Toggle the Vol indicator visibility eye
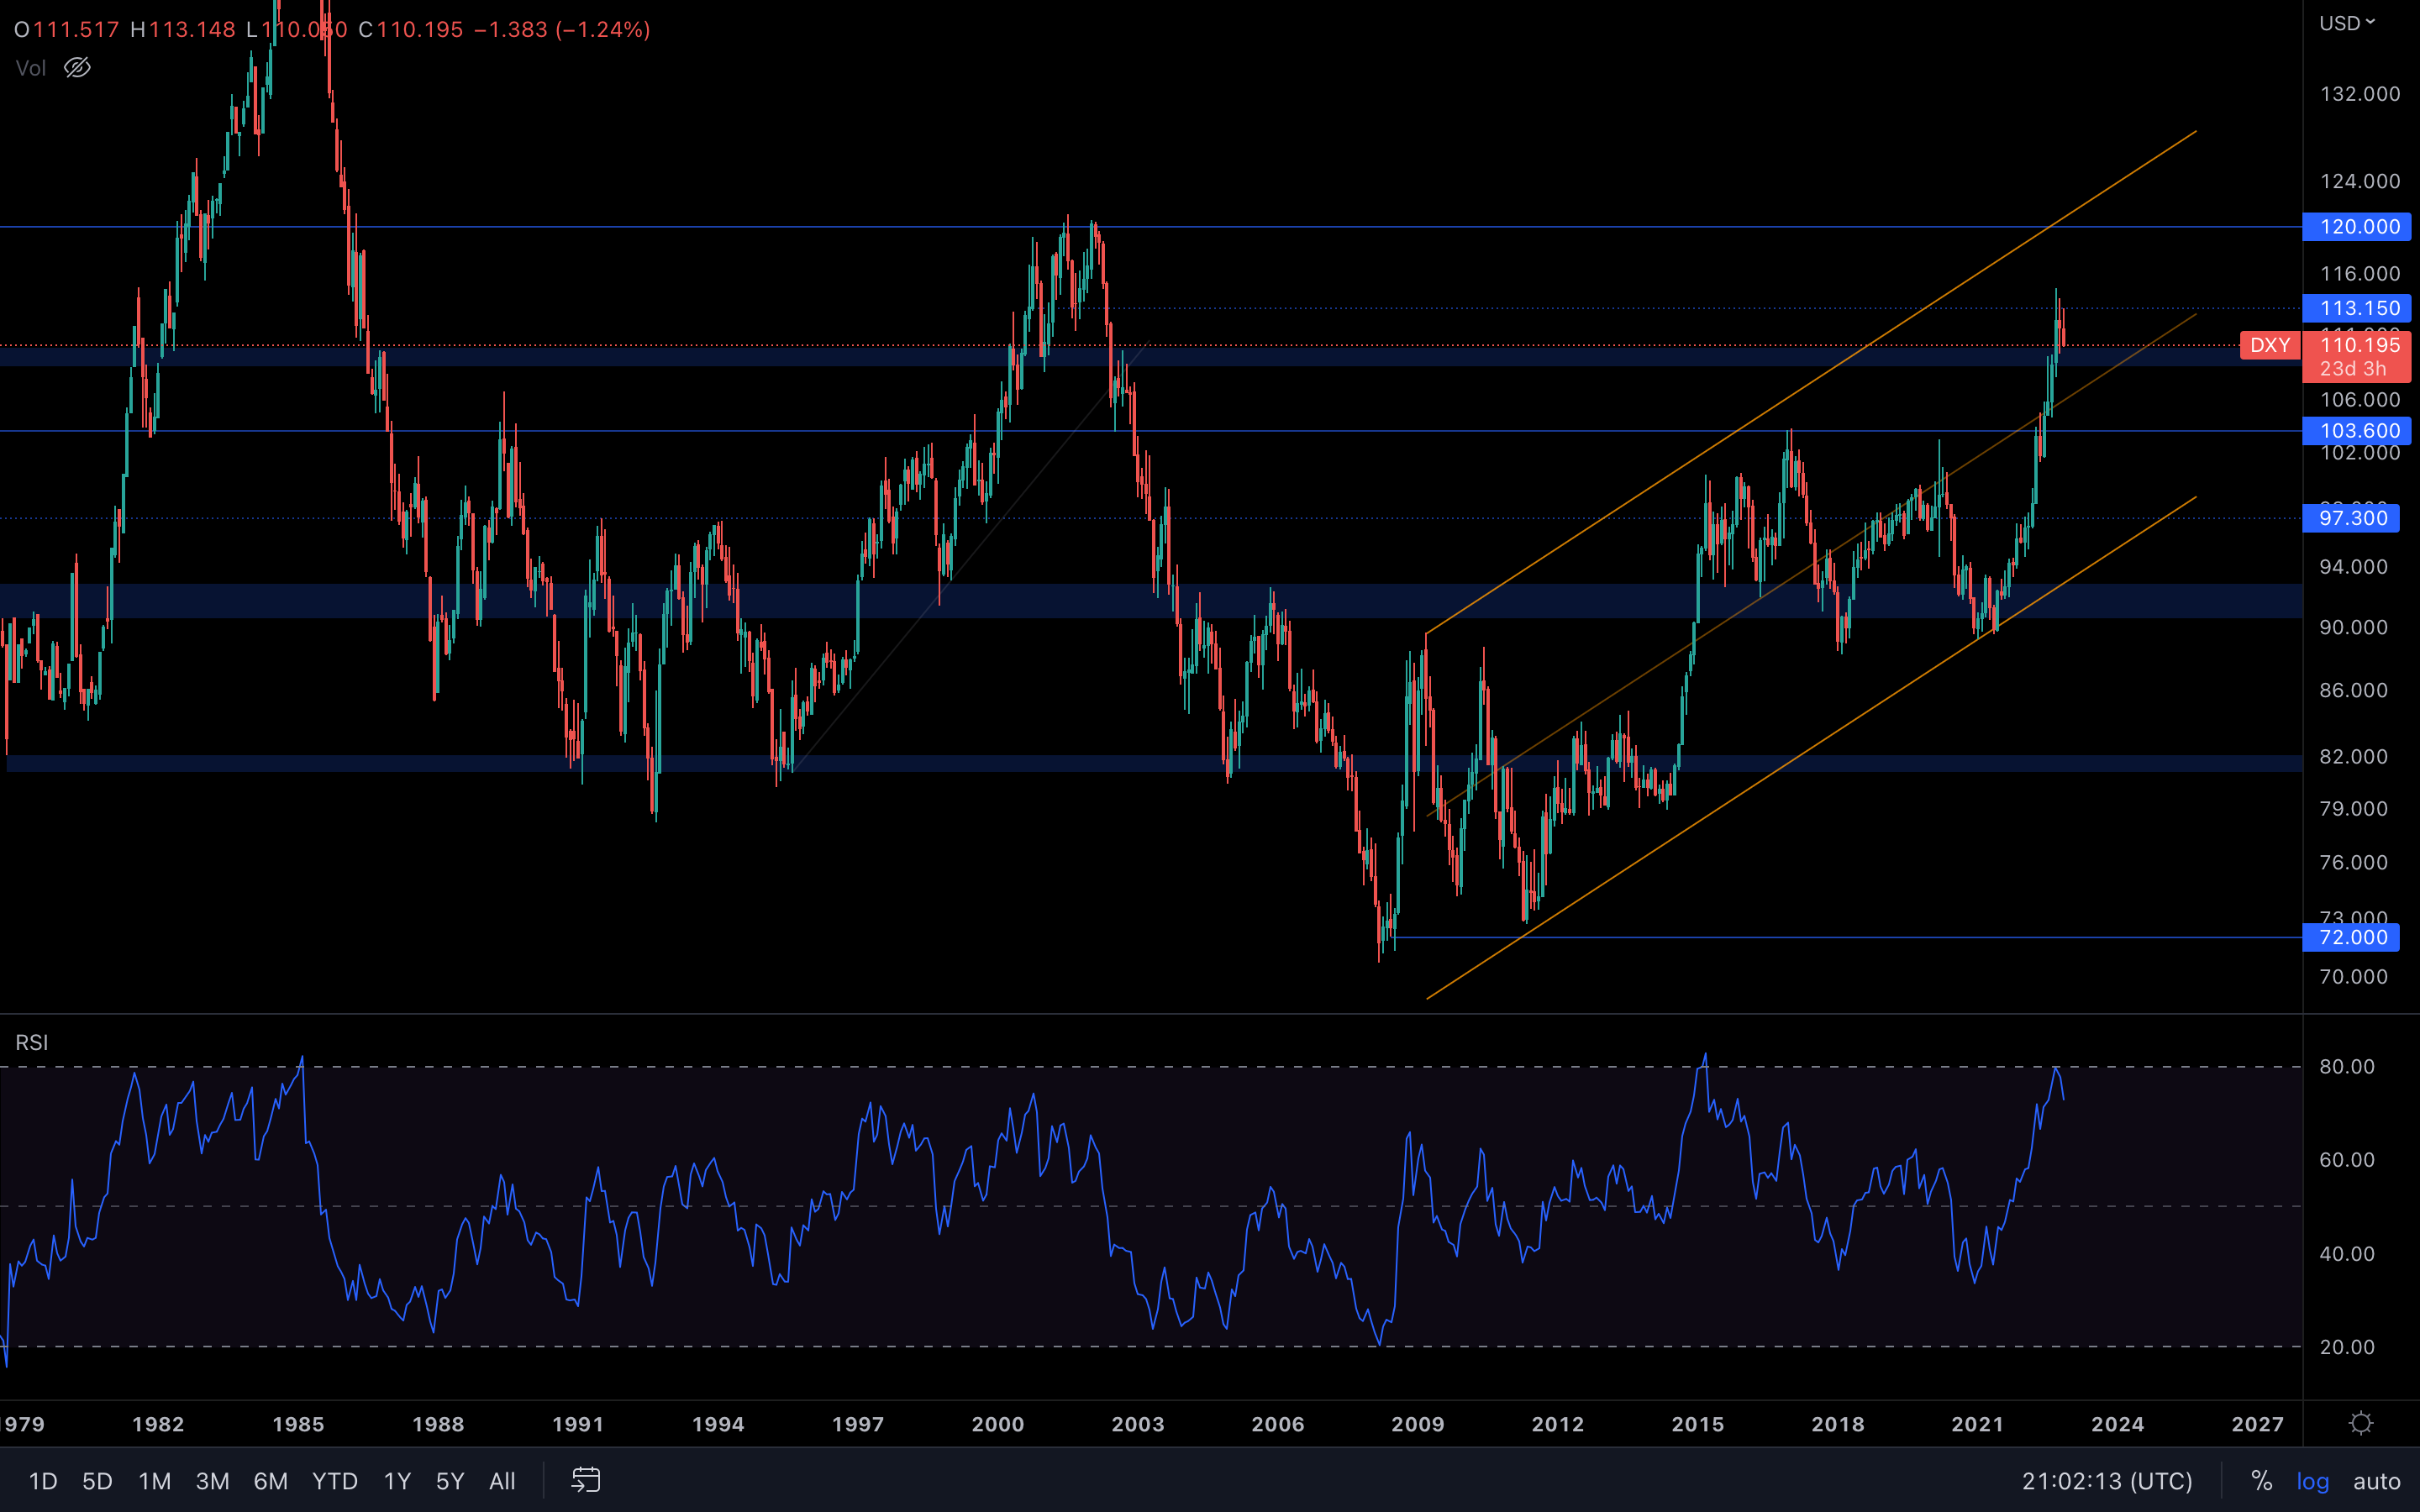The height and width of the screenshot is (1512, 2420). tap(77, 68)
